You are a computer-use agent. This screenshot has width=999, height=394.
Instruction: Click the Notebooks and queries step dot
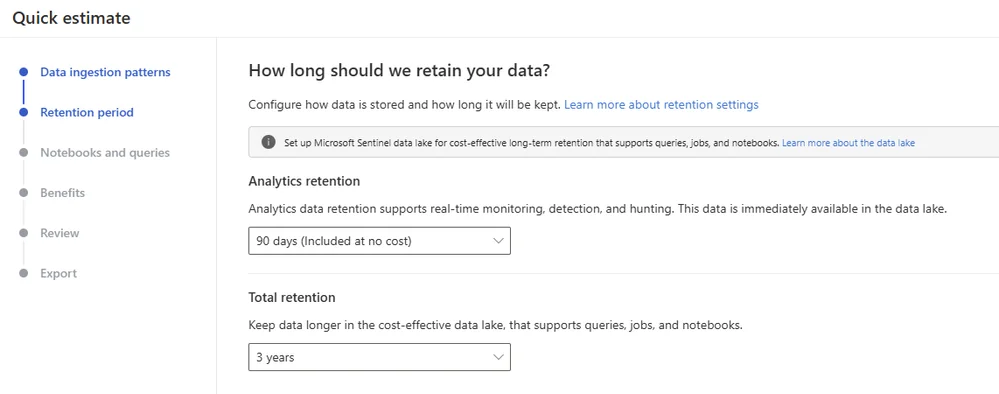(x=24, y=152)
